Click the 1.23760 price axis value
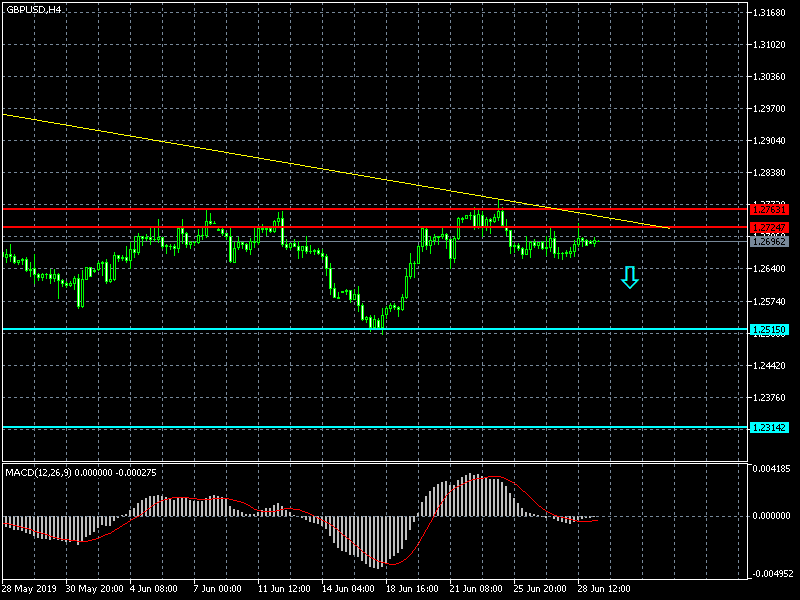Viewport: 800px width, 600px height. 769,398
